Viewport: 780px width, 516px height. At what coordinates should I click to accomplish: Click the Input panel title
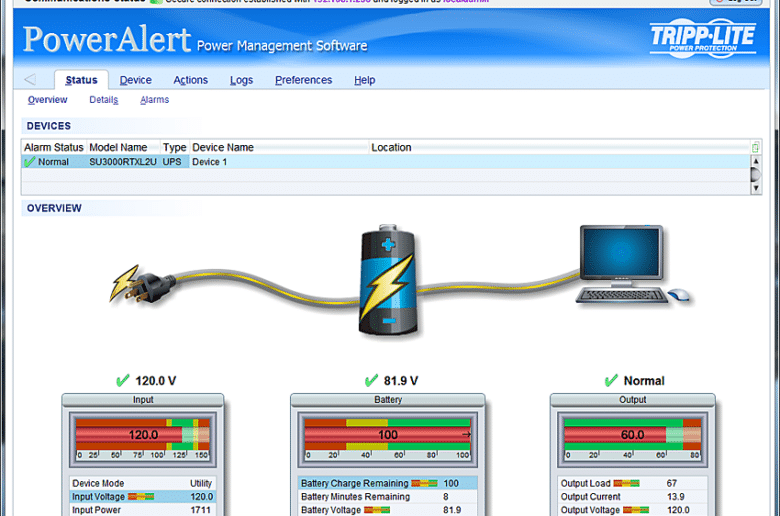coord(143,400)
